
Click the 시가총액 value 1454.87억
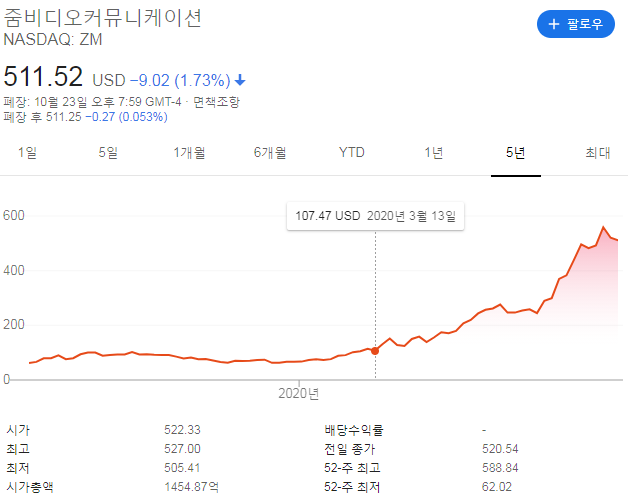191,487
